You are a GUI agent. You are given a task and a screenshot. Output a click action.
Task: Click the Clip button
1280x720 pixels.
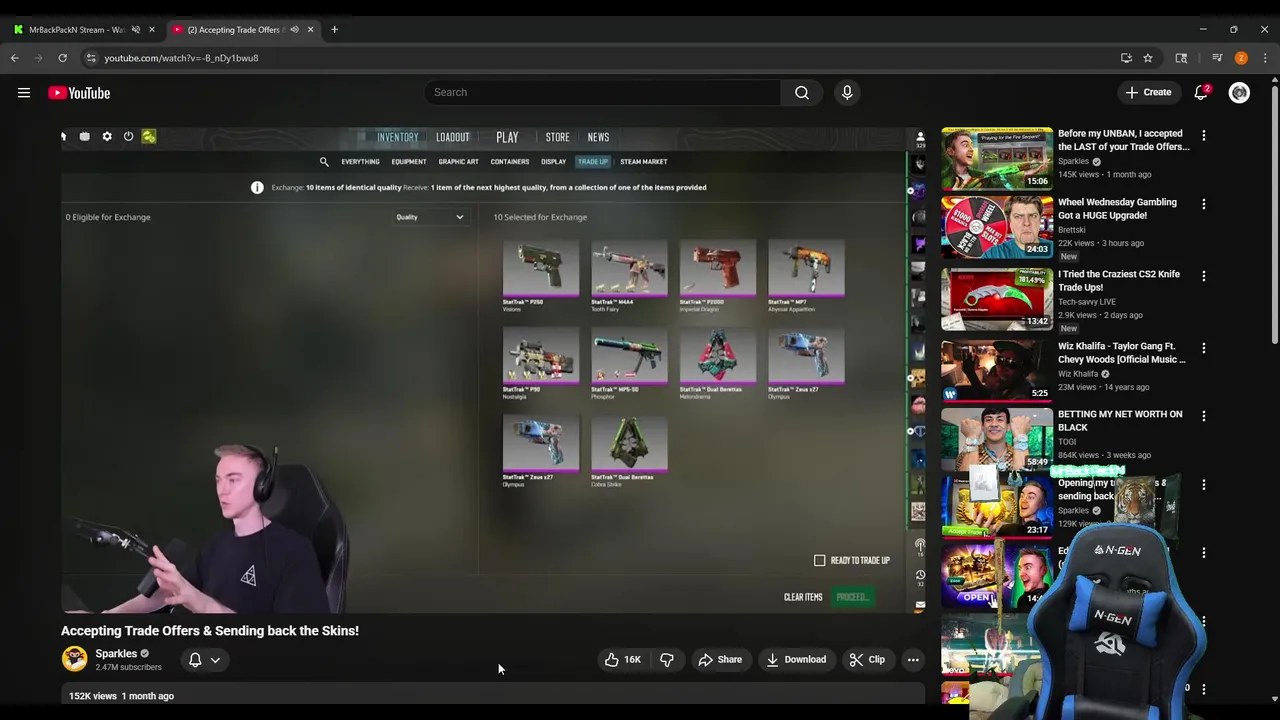tap(867, 660)
